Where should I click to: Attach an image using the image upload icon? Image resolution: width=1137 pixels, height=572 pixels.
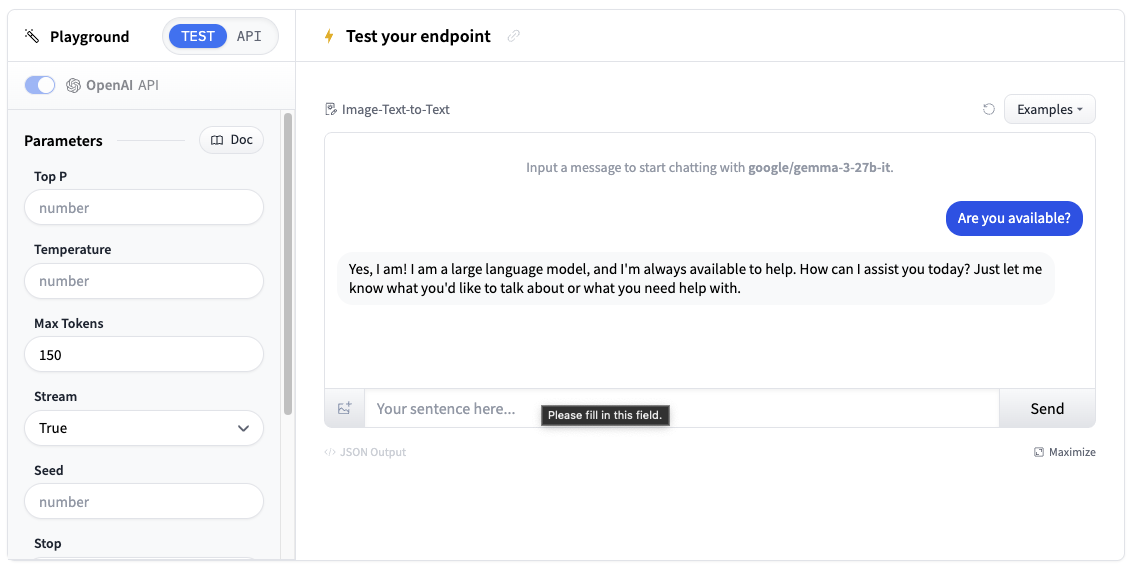[345, 408]
